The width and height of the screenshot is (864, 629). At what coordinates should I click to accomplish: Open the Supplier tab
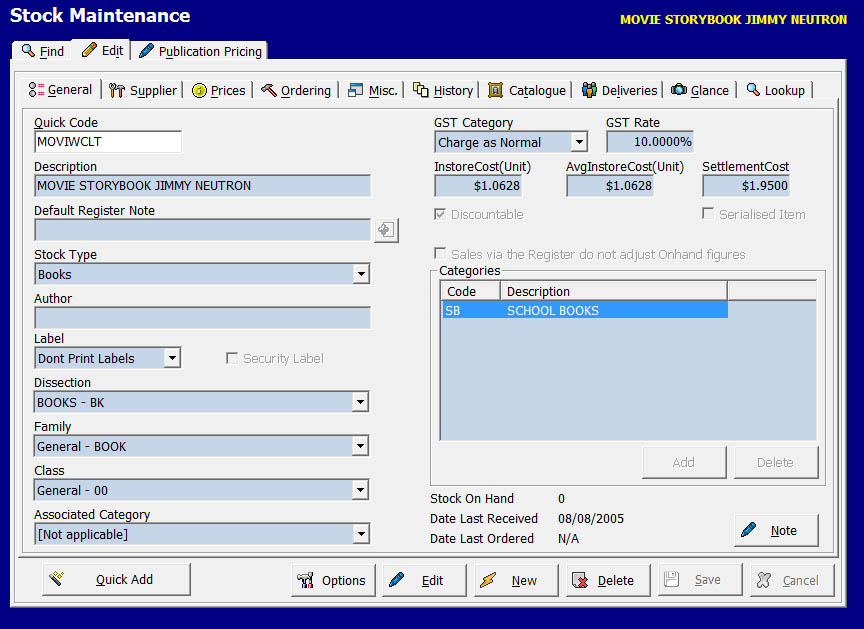point(143,90)
